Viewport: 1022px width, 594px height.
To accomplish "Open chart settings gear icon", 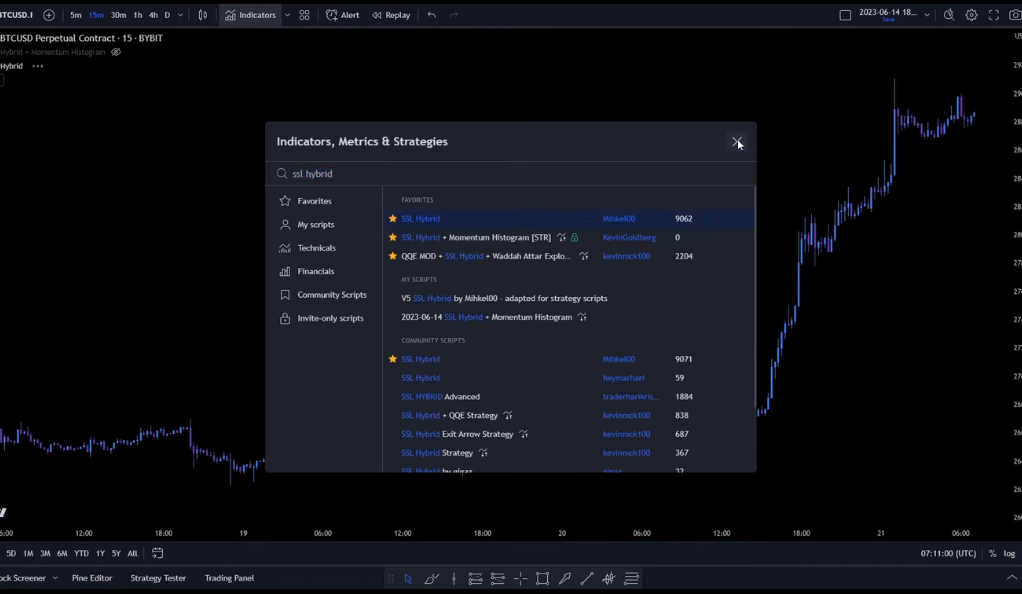I will click(x=971, y=14).
